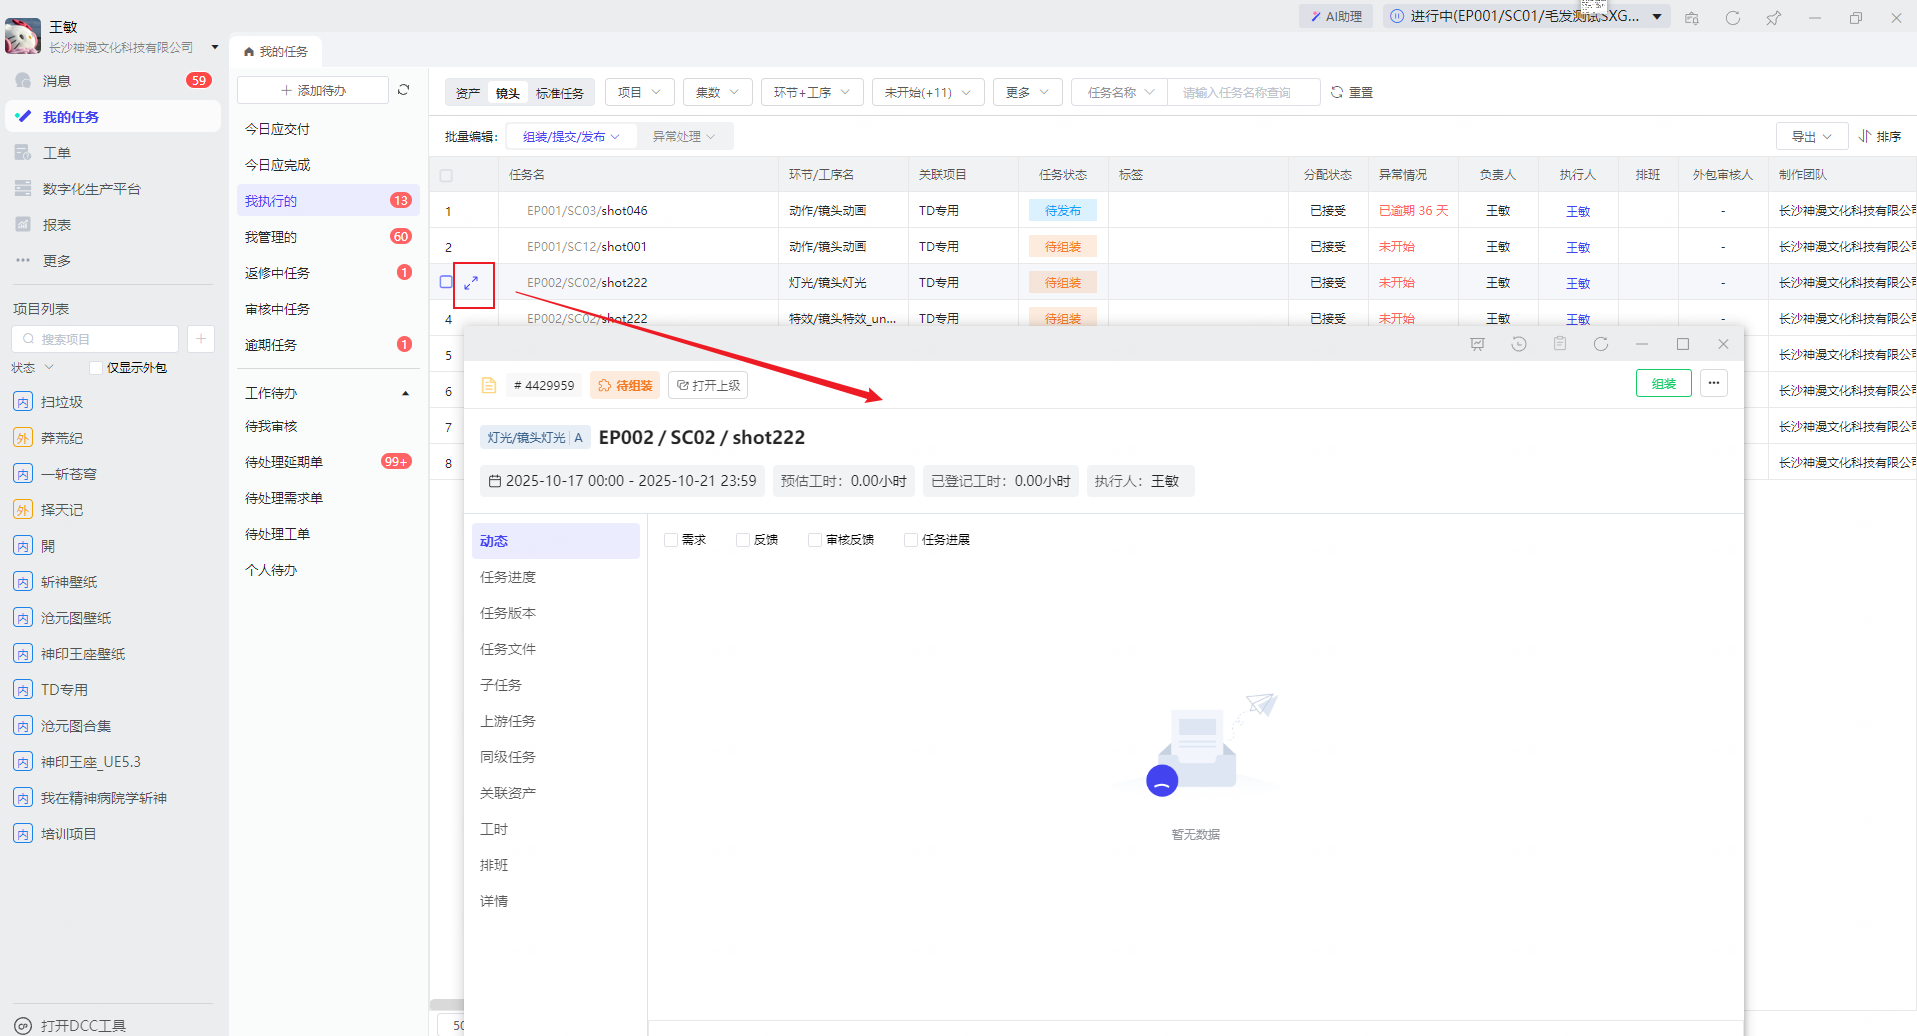The image size is (1917, 1036).
Task: Click the add project plus icon
Action: coord(200,339)
